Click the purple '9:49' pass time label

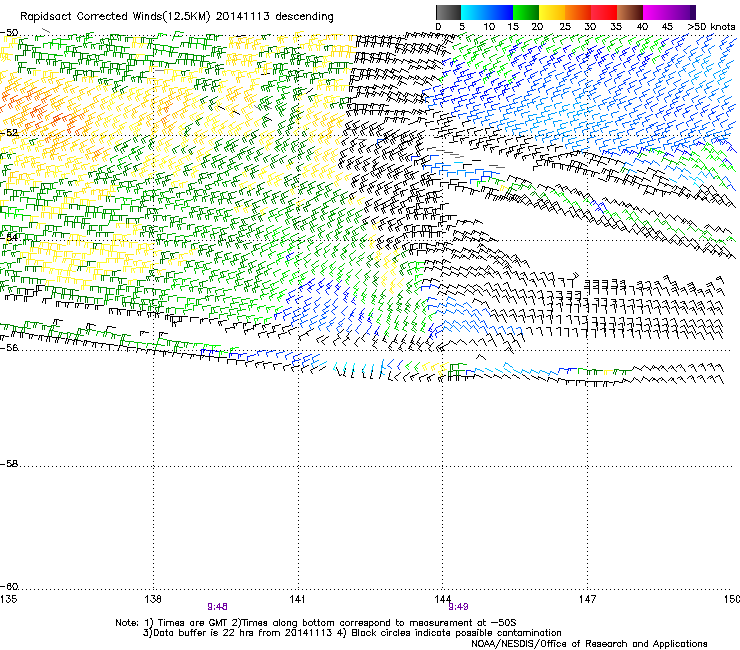pos(458,607)
